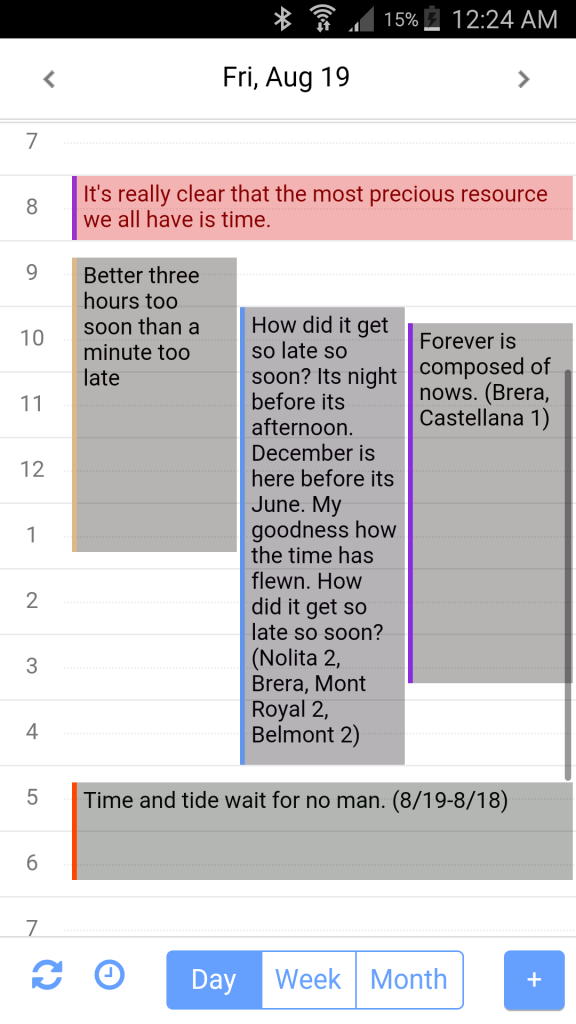
Task: Tap the Bluetooth status icon
Action: 282,19
